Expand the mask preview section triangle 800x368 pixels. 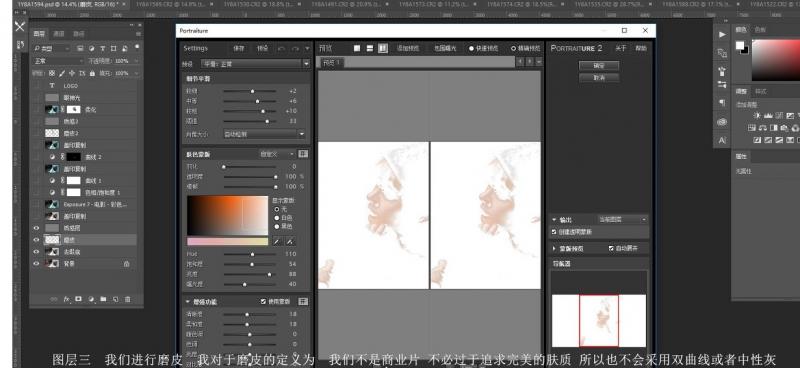(x=555, y=249)
